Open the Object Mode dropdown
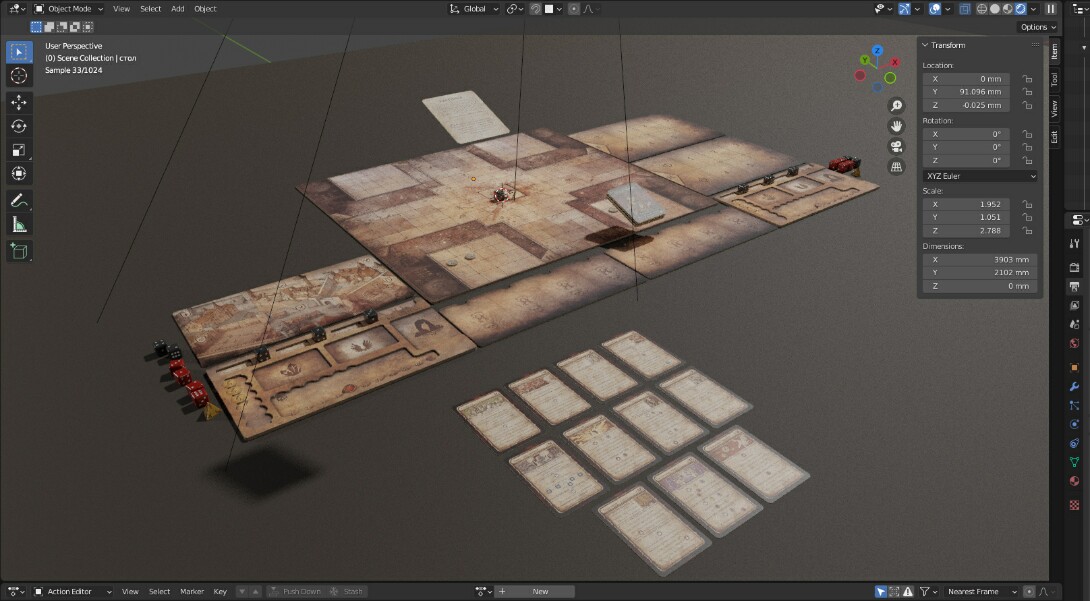The height and width of the screenshot is (601, 1090). point(68,9)
